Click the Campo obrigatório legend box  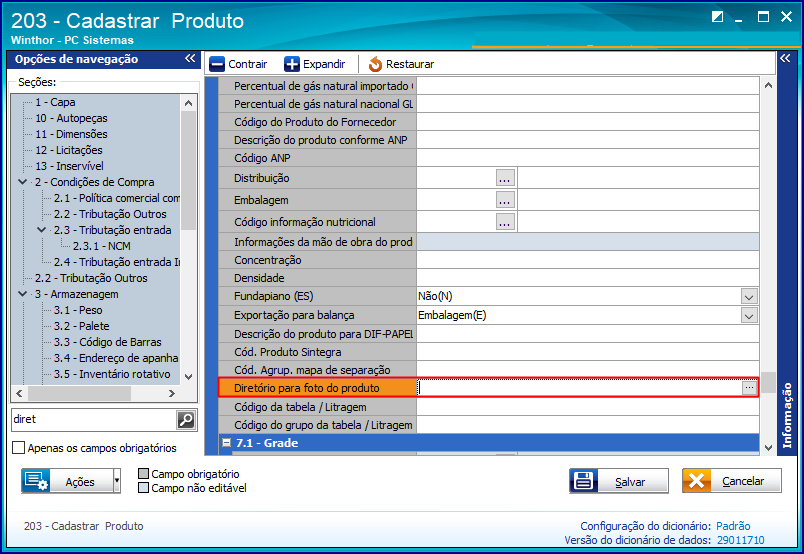(144, 473)
